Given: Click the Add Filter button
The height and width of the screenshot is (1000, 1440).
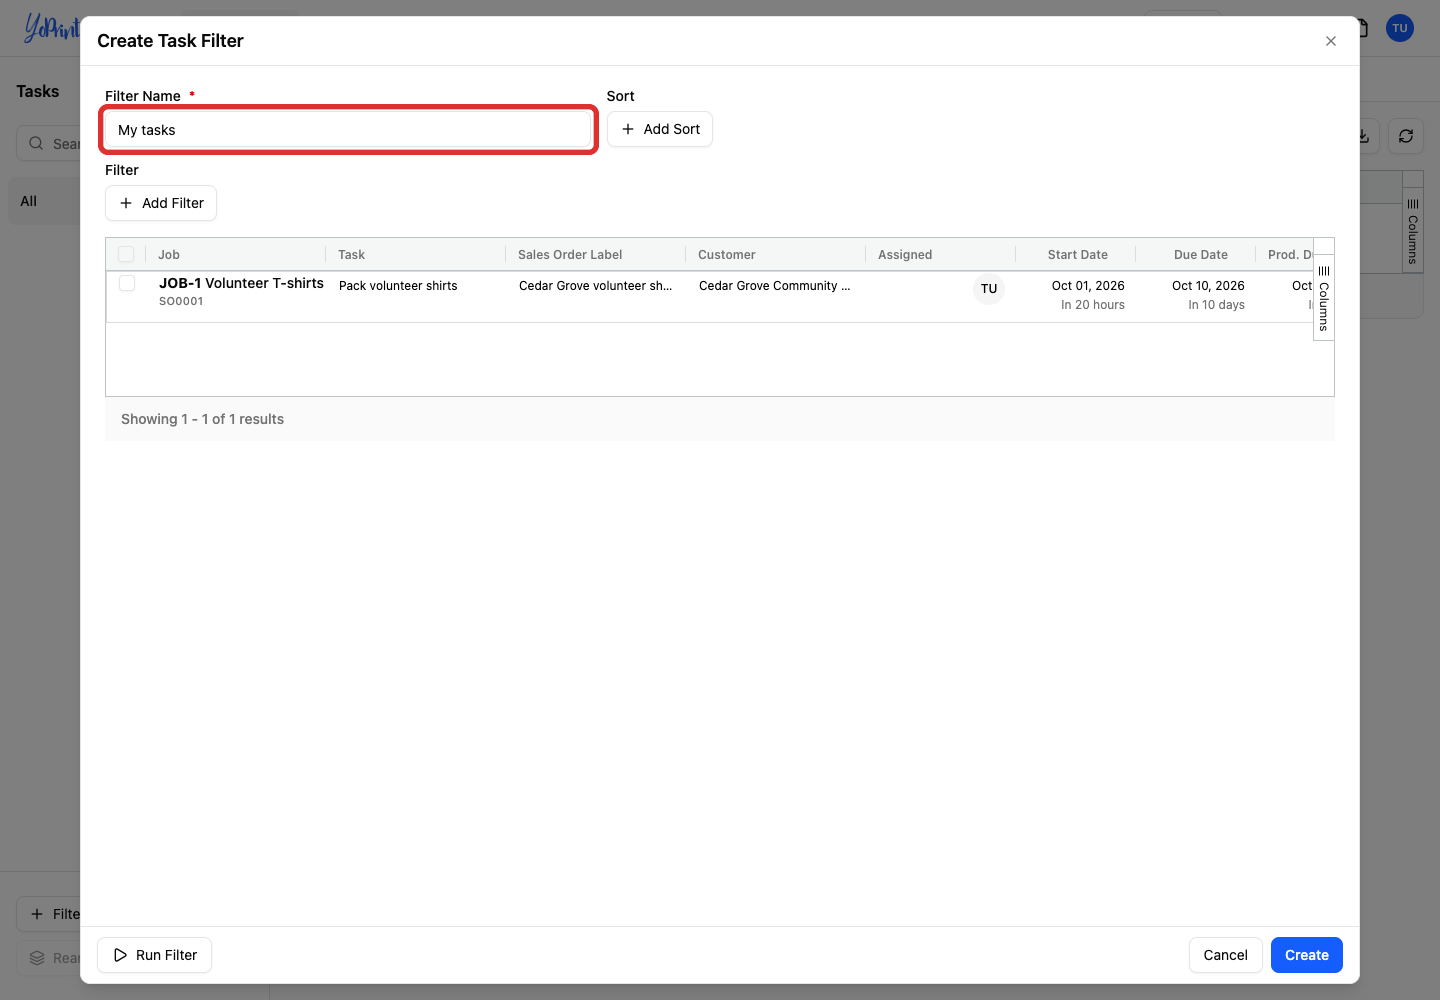Looking at the screenshot, I should [161, 203].
